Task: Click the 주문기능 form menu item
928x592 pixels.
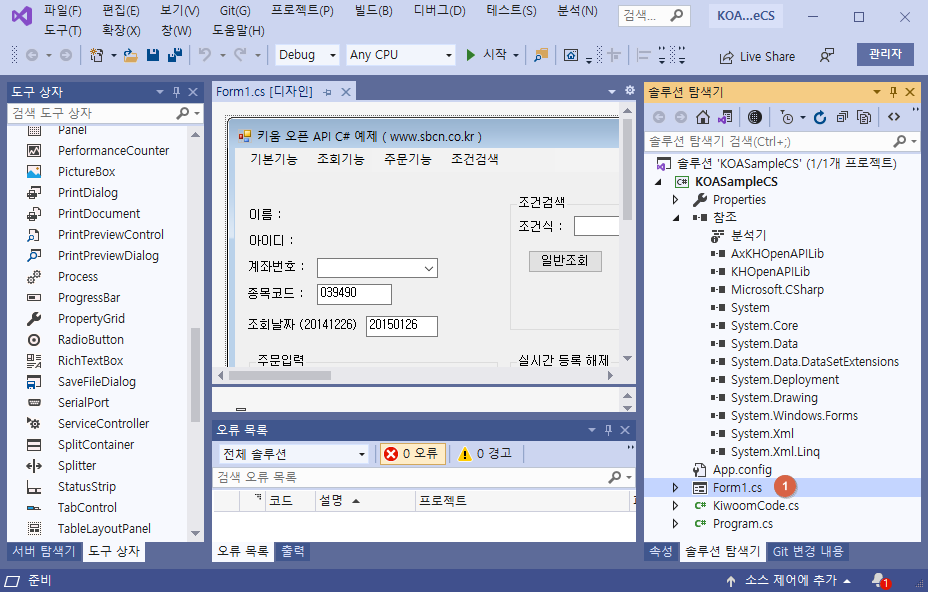Action: point(408,159)
